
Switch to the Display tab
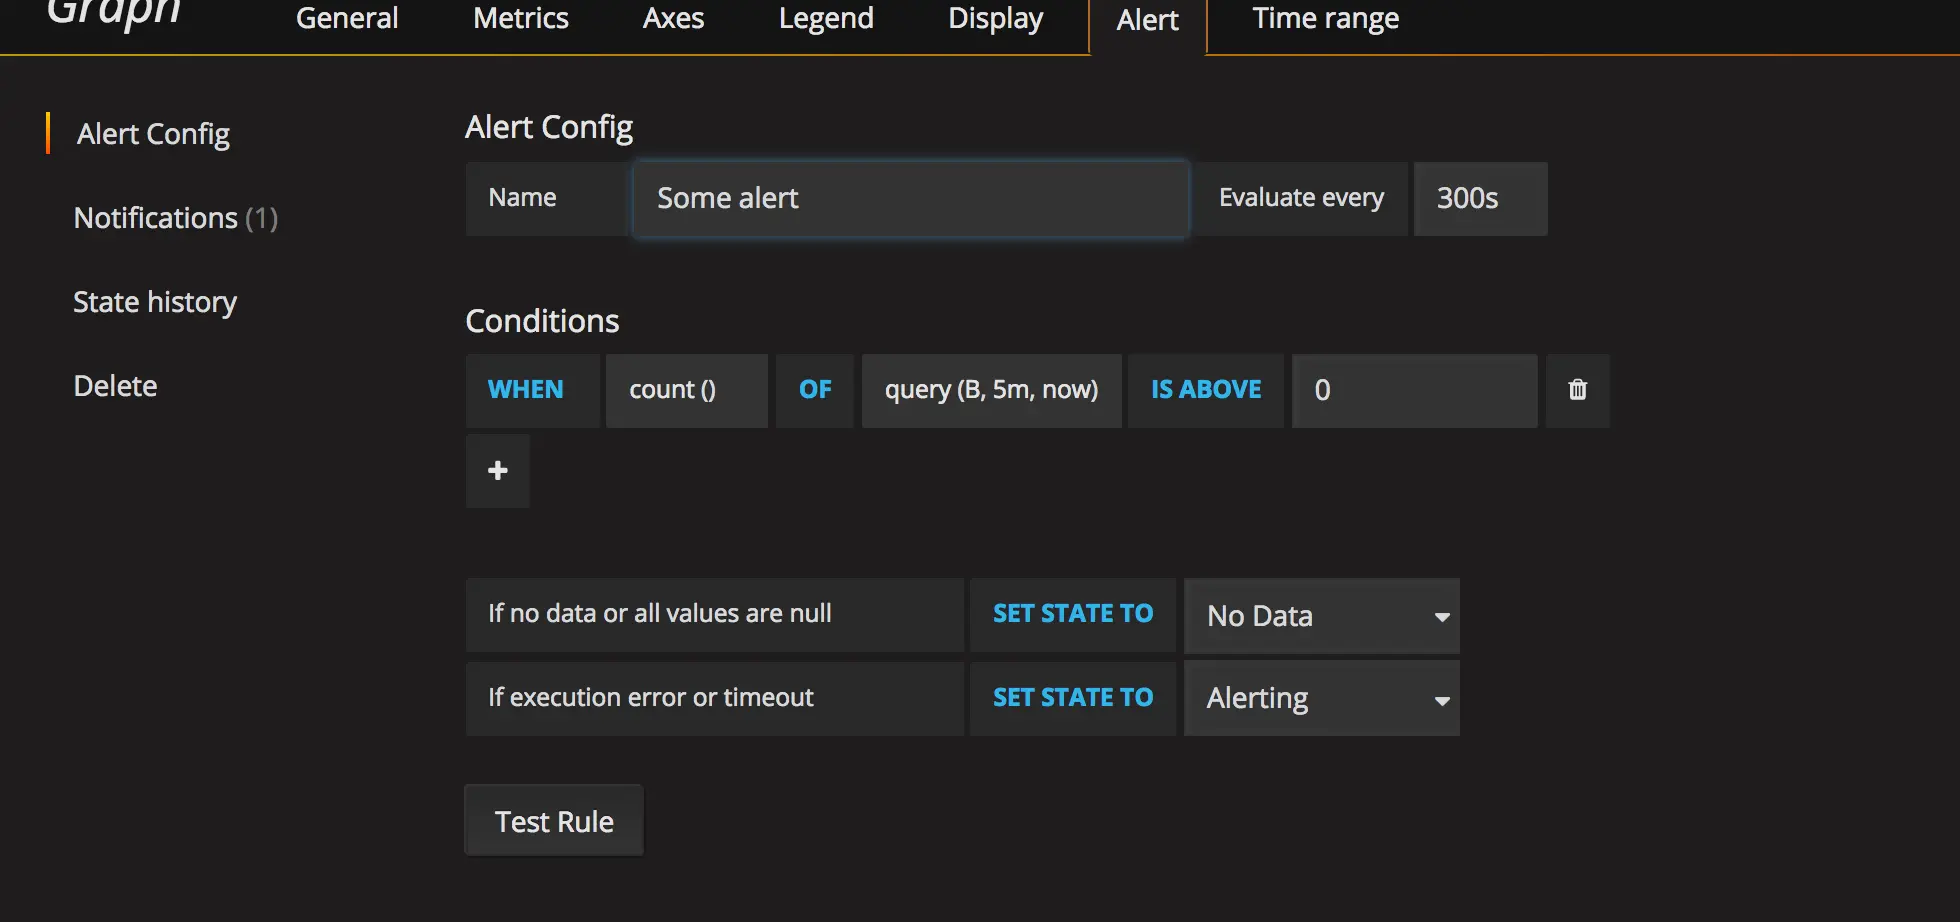[994, 18]
